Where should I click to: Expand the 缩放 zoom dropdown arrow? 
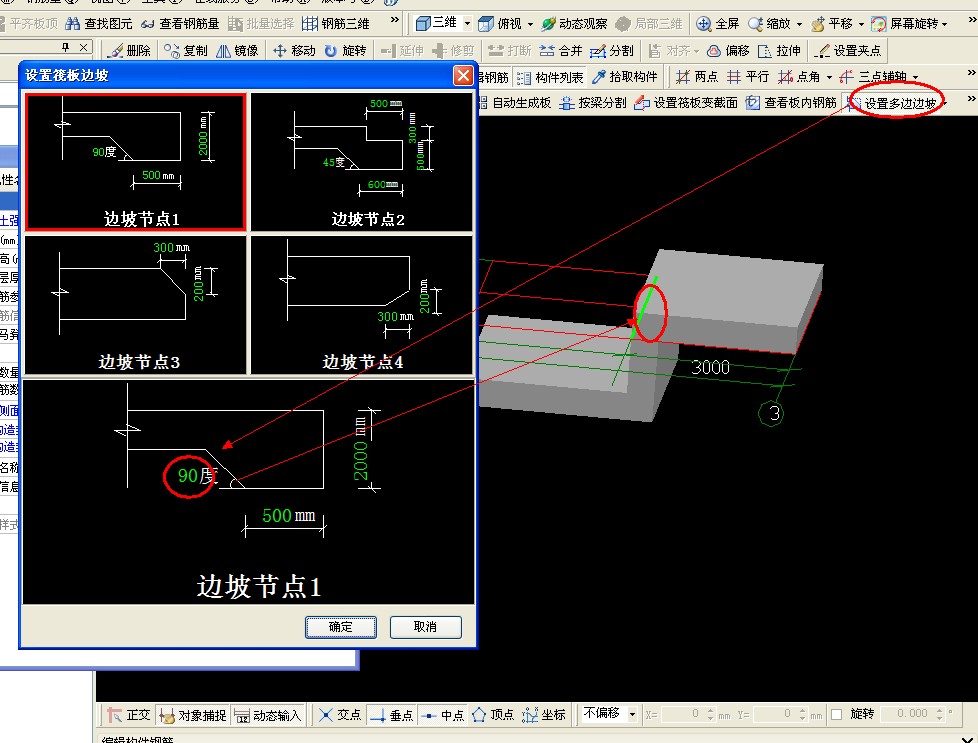pos(799,24)
